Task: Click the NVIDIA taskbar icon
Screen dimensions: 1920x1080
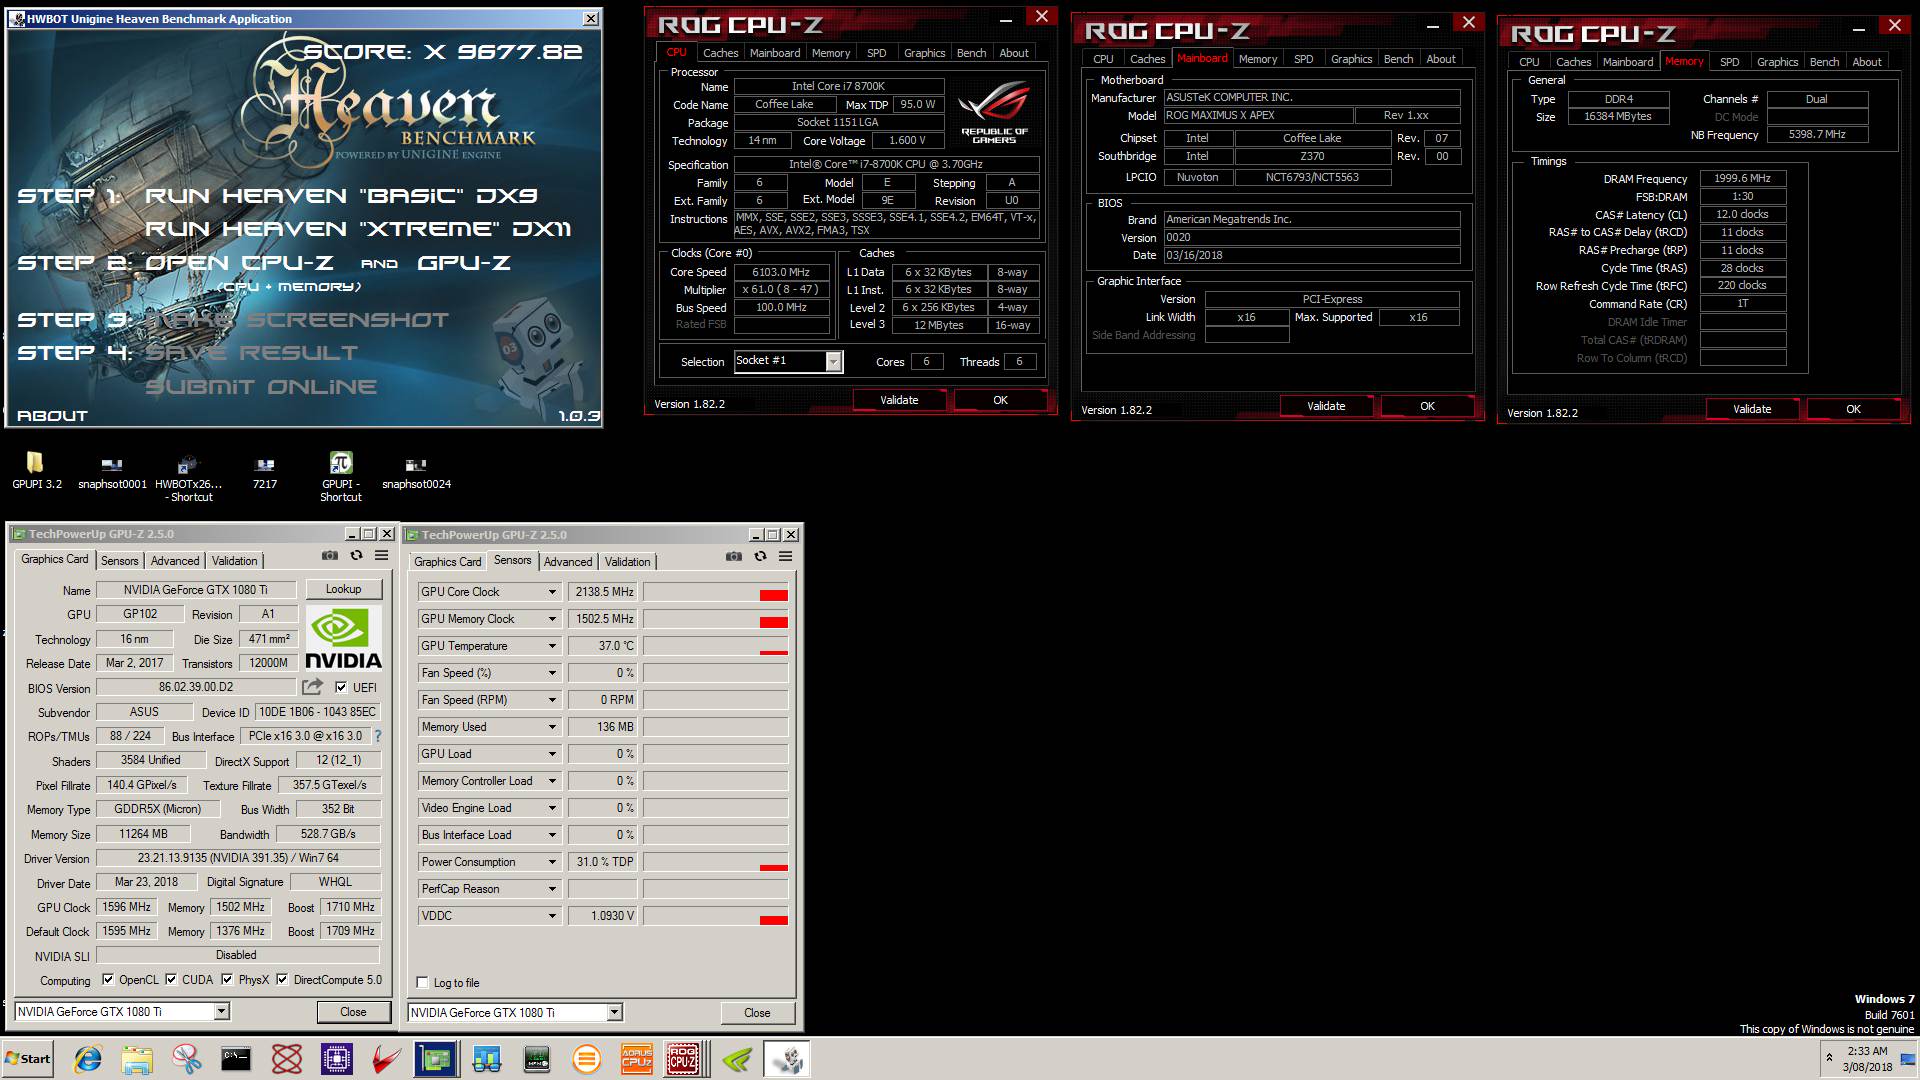Action: click(737, 1059)
